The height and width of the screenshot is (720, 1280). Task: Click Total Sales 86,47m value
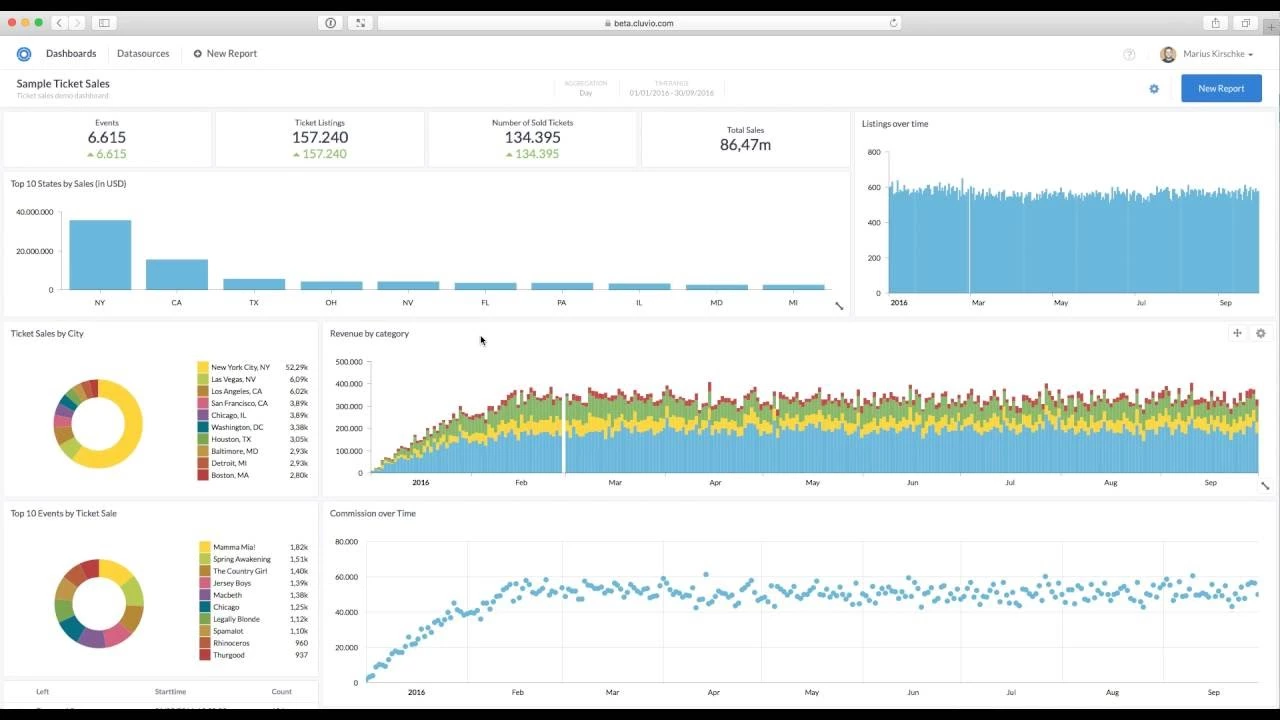tap(745, 145)
